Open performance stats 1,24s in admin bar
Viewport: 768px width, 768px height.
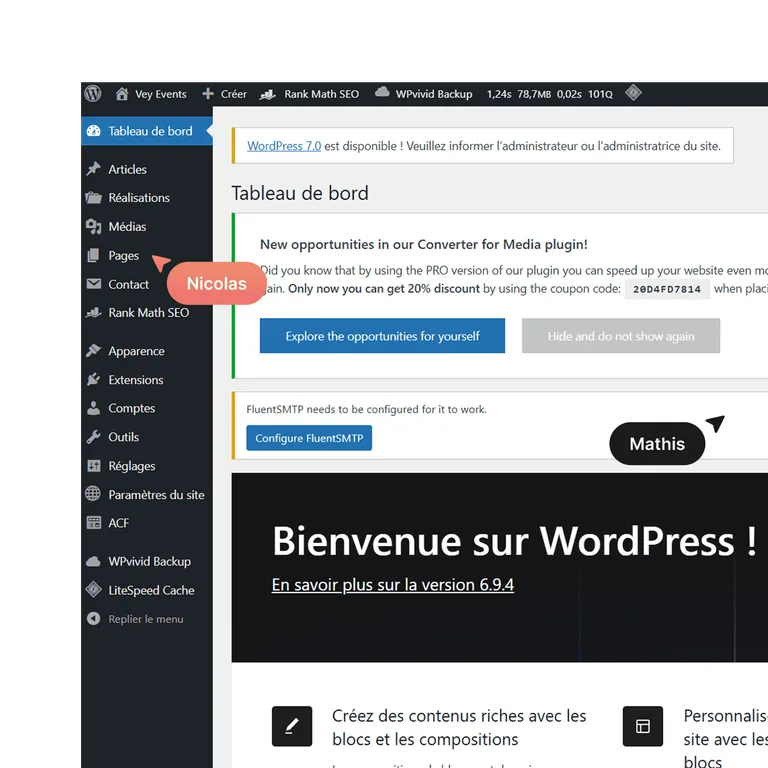click(550, 94)
